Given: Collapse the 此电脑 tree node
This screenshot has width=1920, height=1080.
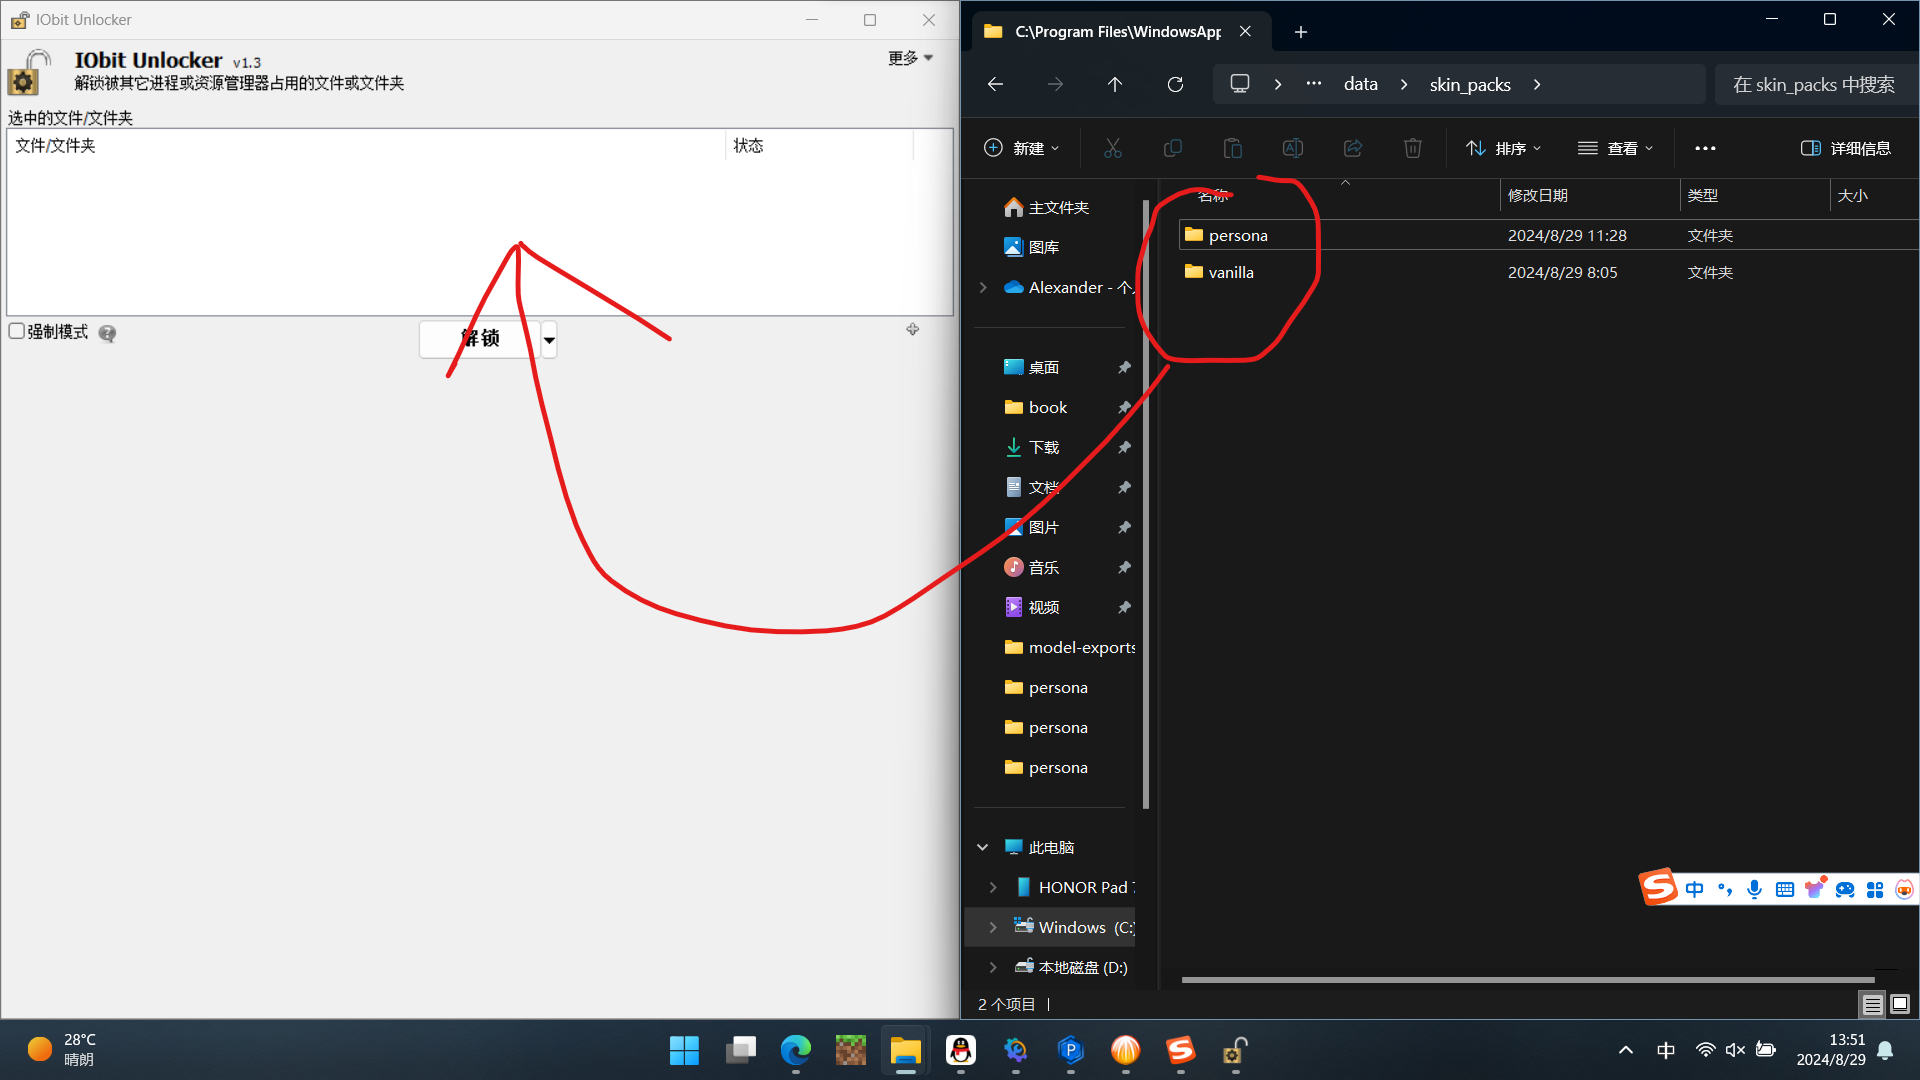Looking at the screenshot, I should (982, 847).
